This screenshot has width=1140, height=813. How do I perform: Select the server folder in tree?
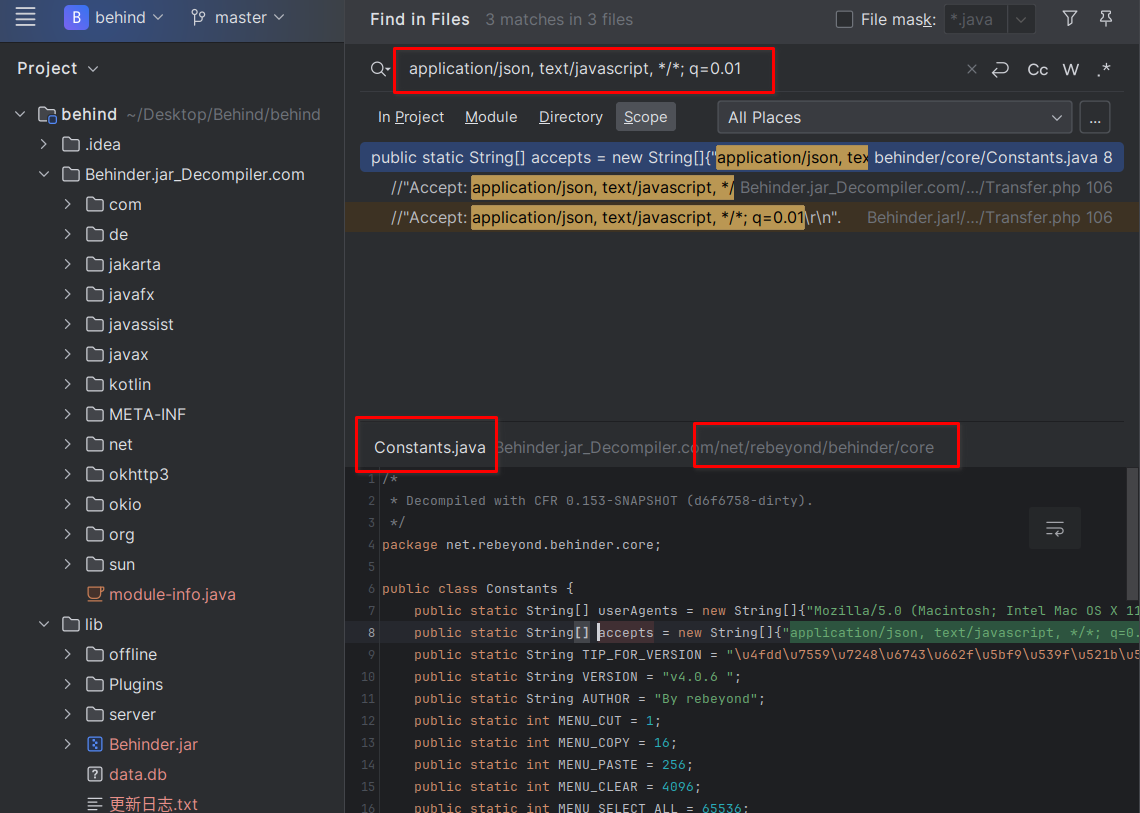click(132, 714)
